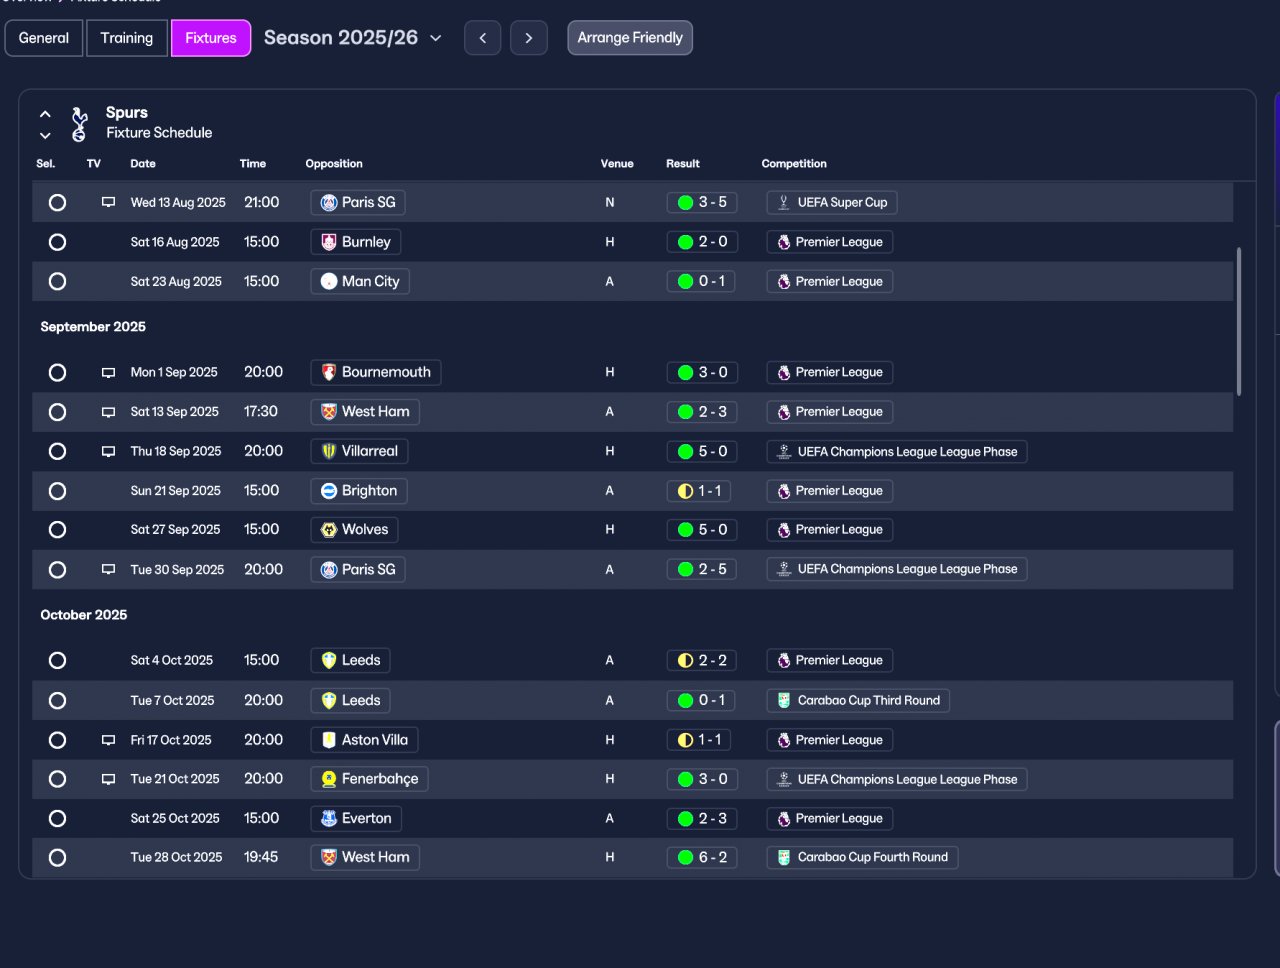Click the Champions League trophy icon on Fenerbahçe row
Screen dimensions: 1280x968
tap(784, 780)
